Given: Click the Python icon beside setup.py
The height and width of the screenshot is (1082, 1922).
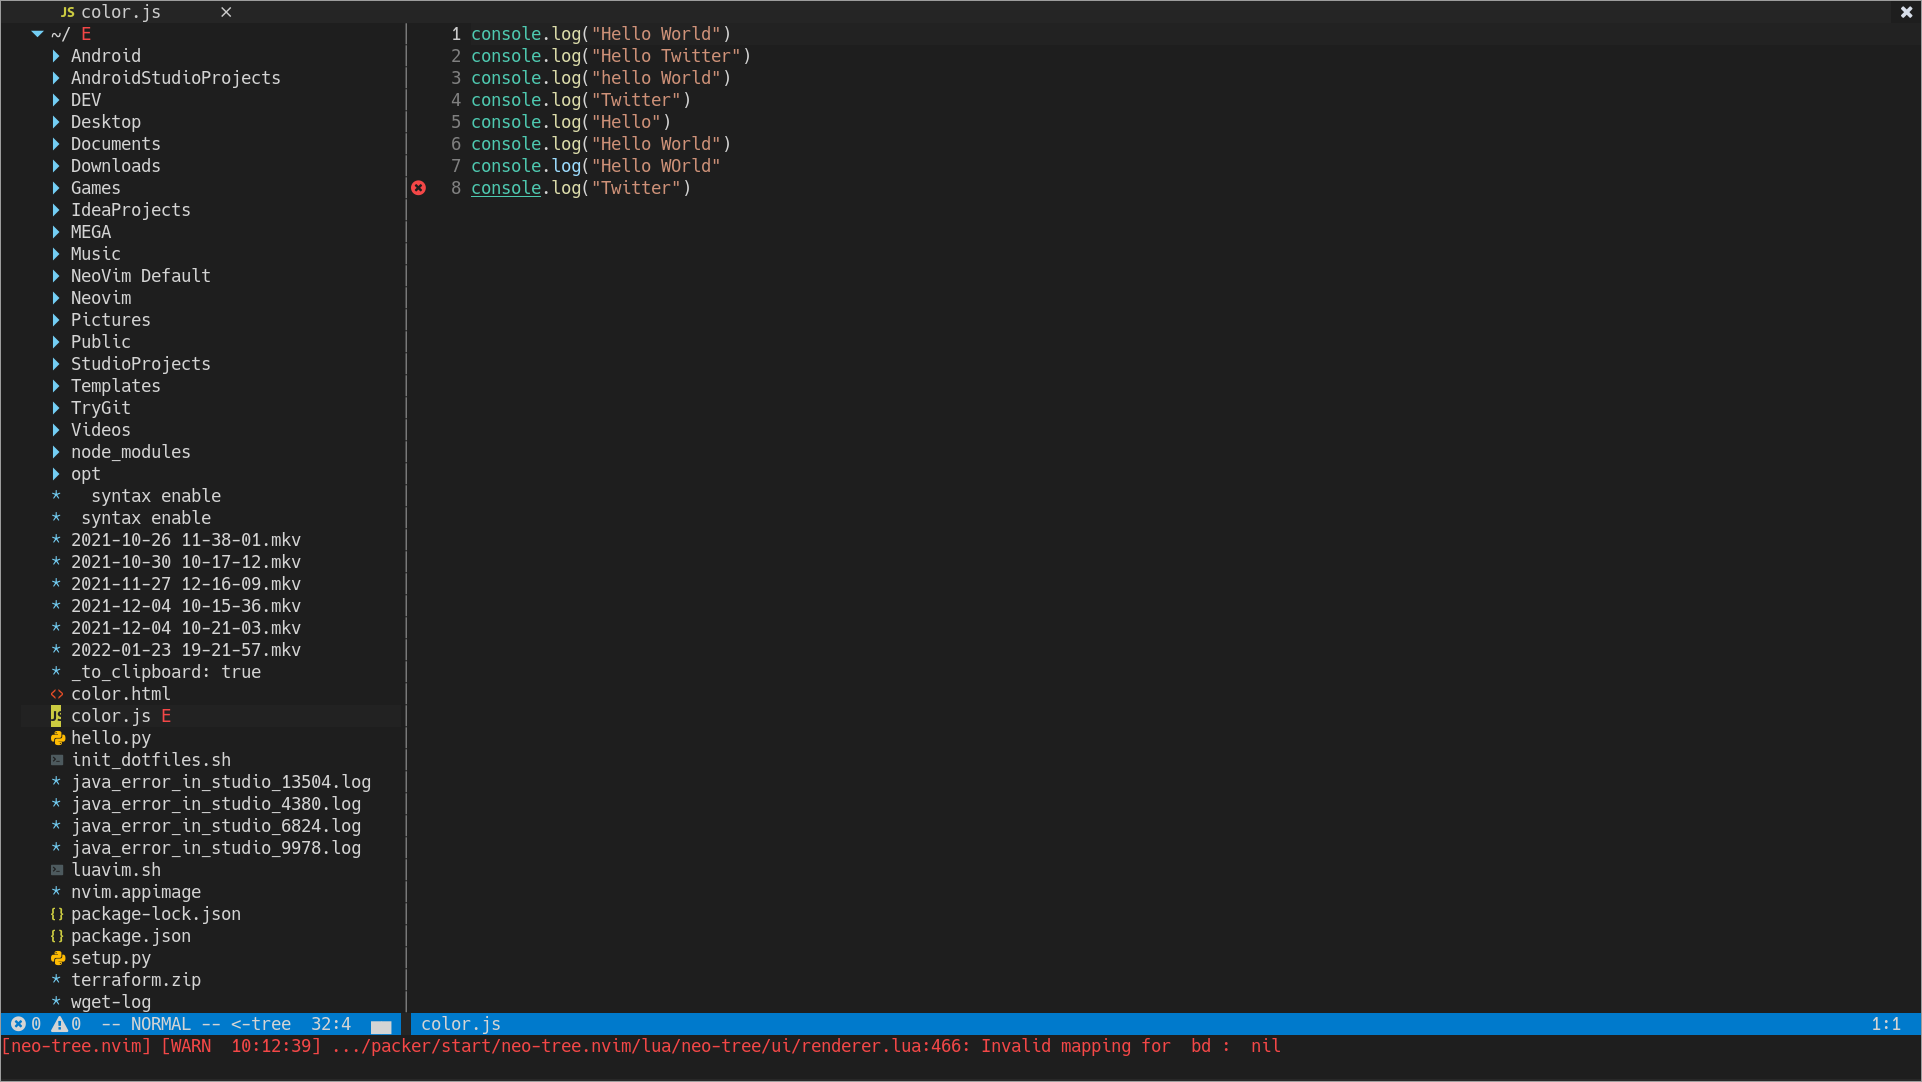Looking at the screenshot, I should [57, 958].
